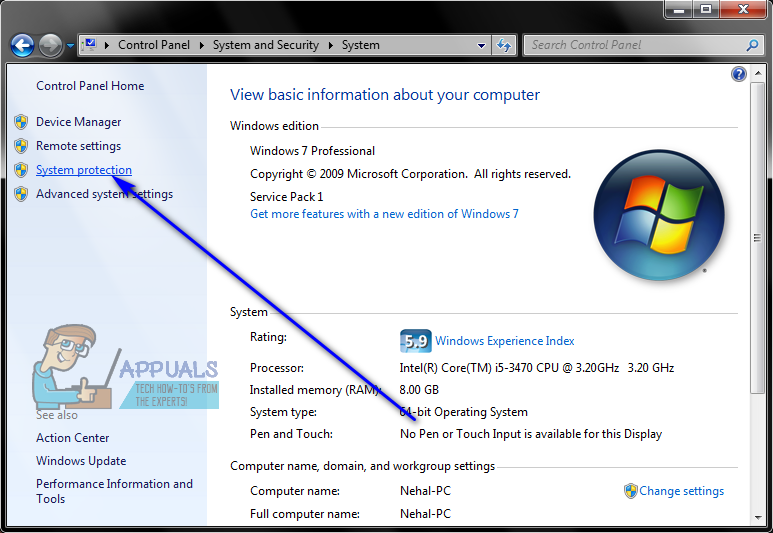Click the 64-bit Operating System value
This screenshot has height=533, width=773.
pos(463,412)
